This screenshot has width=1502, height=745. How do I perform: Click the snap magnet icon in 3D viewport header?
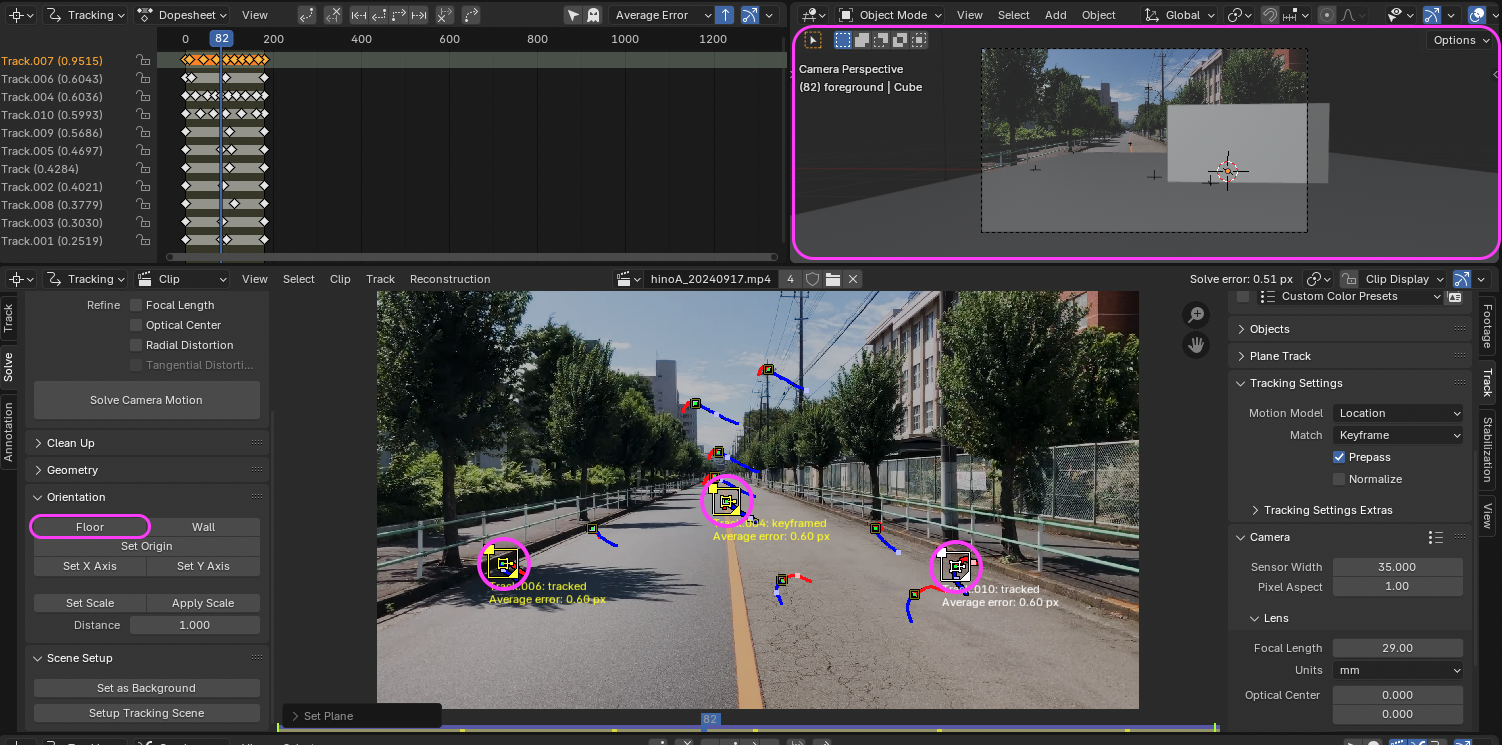(1269, 15)
